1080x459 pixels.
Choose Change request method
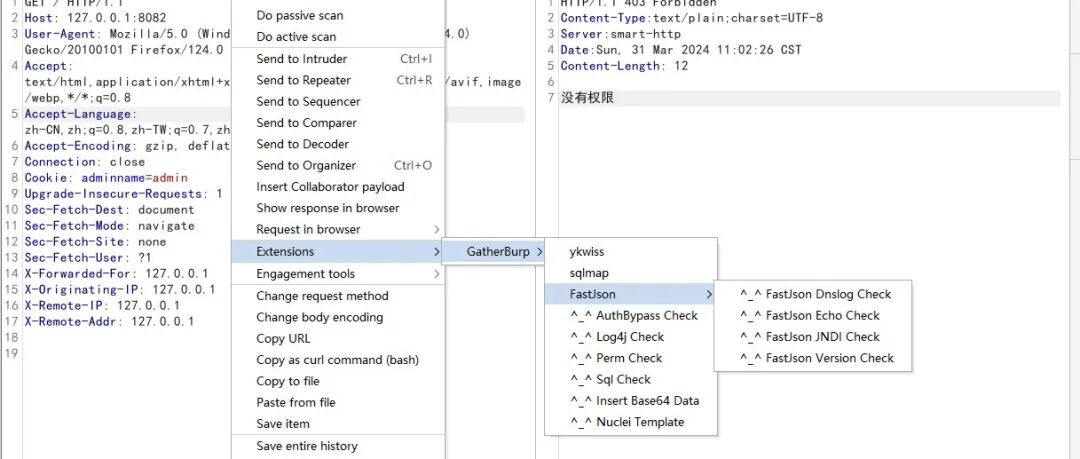[338, 296]
